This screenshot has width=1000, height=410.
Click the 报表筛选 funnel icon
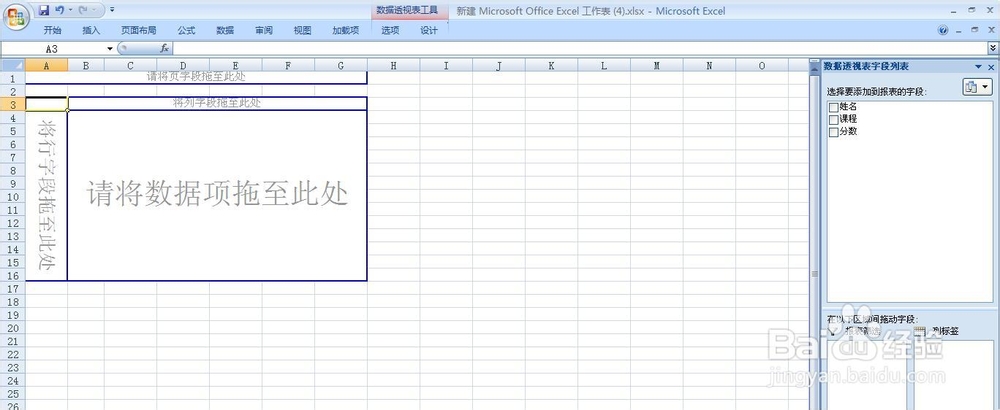[x=834, y=332]
